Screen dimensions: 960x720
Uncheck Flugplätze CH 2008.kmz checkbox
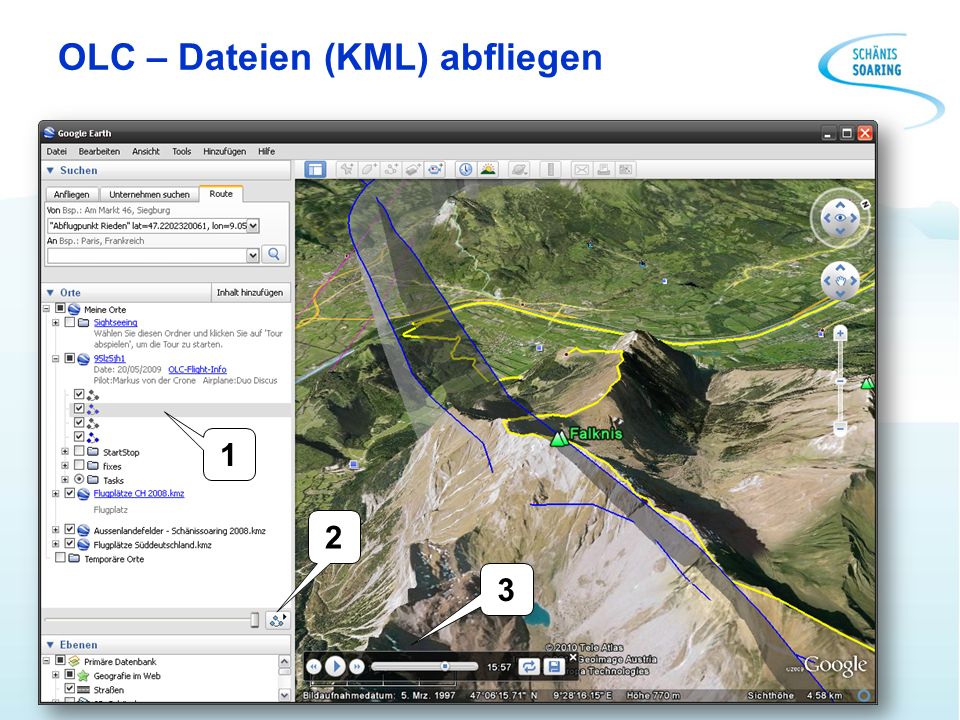69,493
